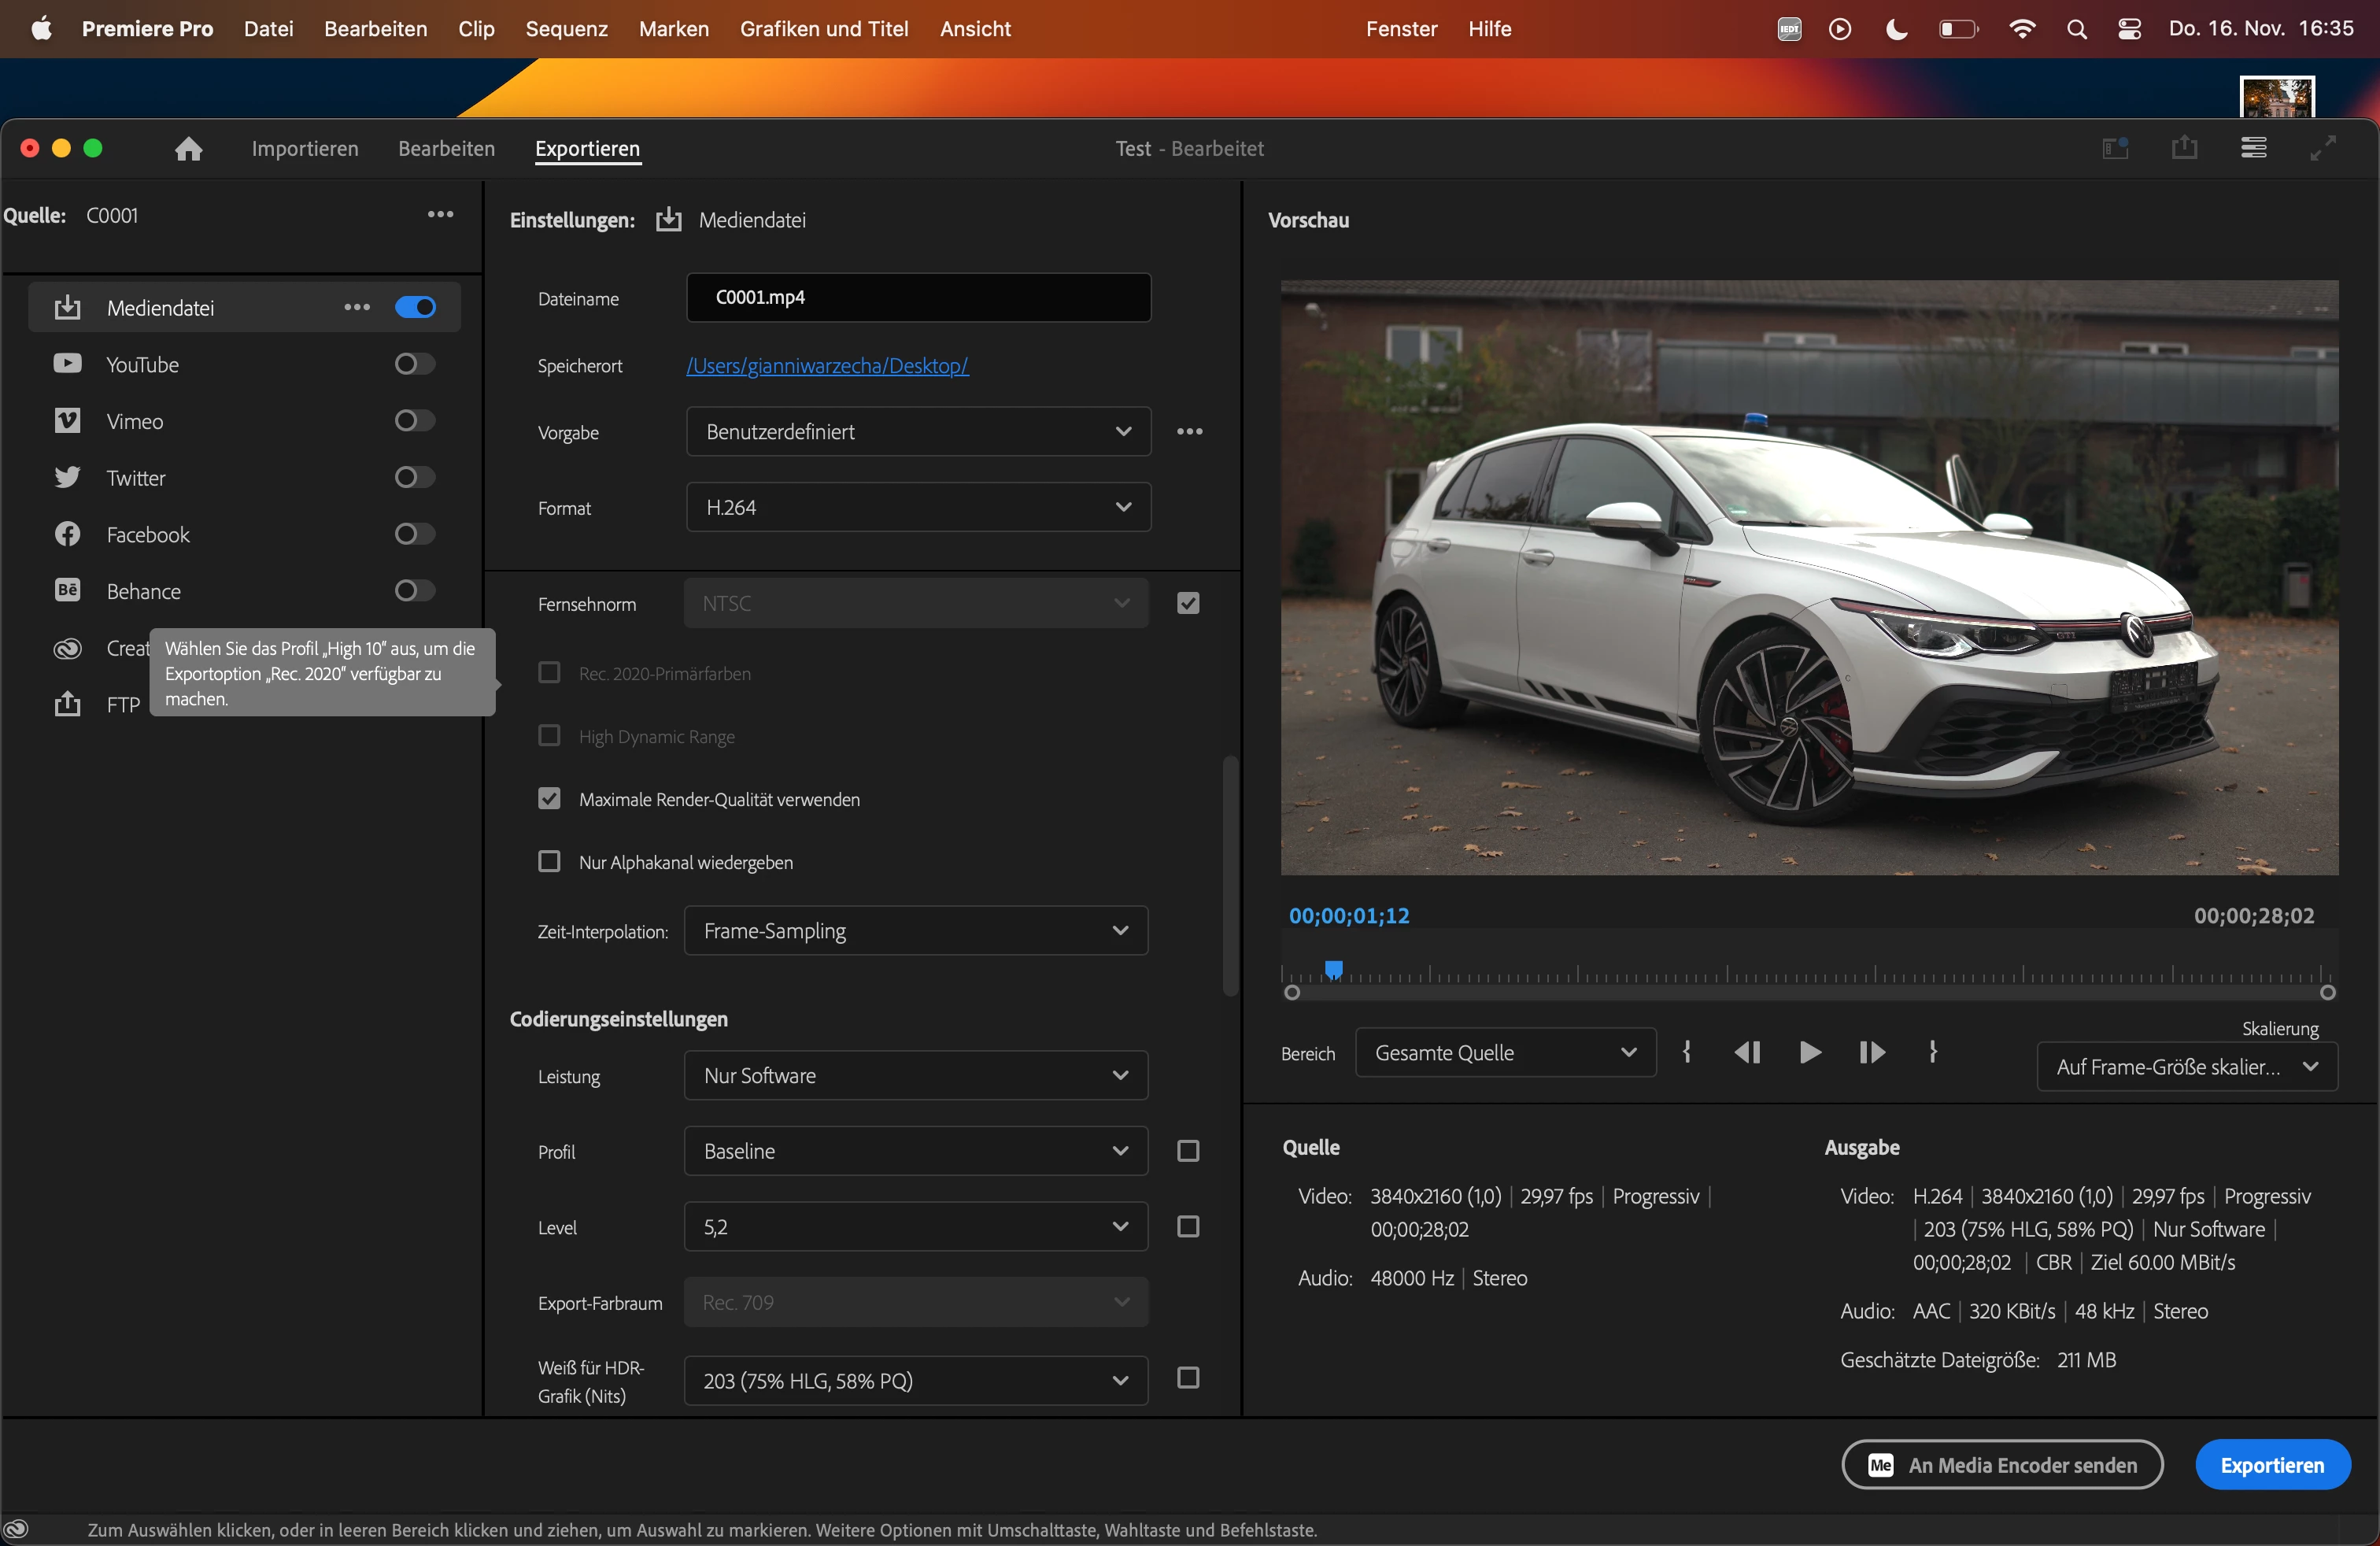Viewport: 2380px width, 1546px height.
Task: Enable the YouTube export toggle
Action: (x=414, y=364)
